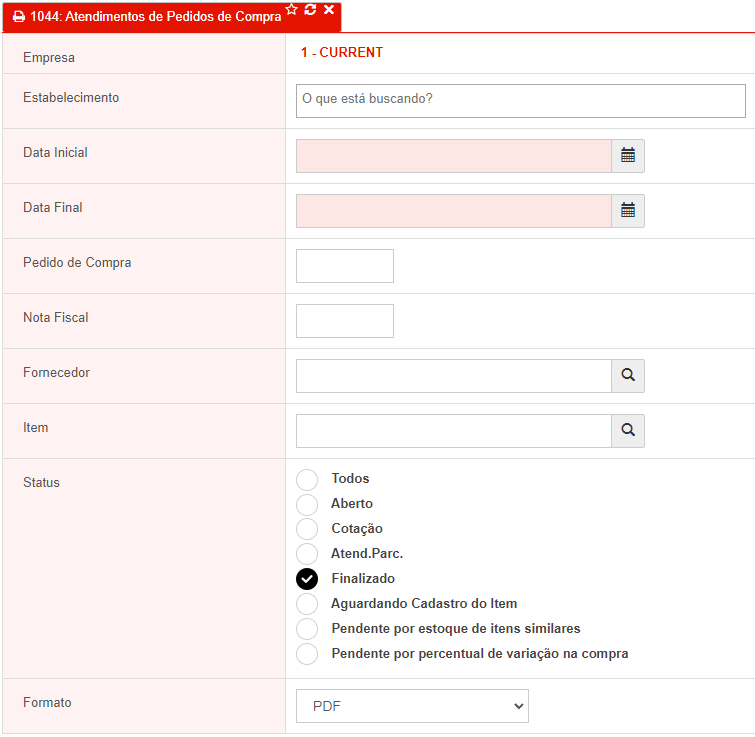
Task: Click the Data Inicial label
Action: (55, 153)
